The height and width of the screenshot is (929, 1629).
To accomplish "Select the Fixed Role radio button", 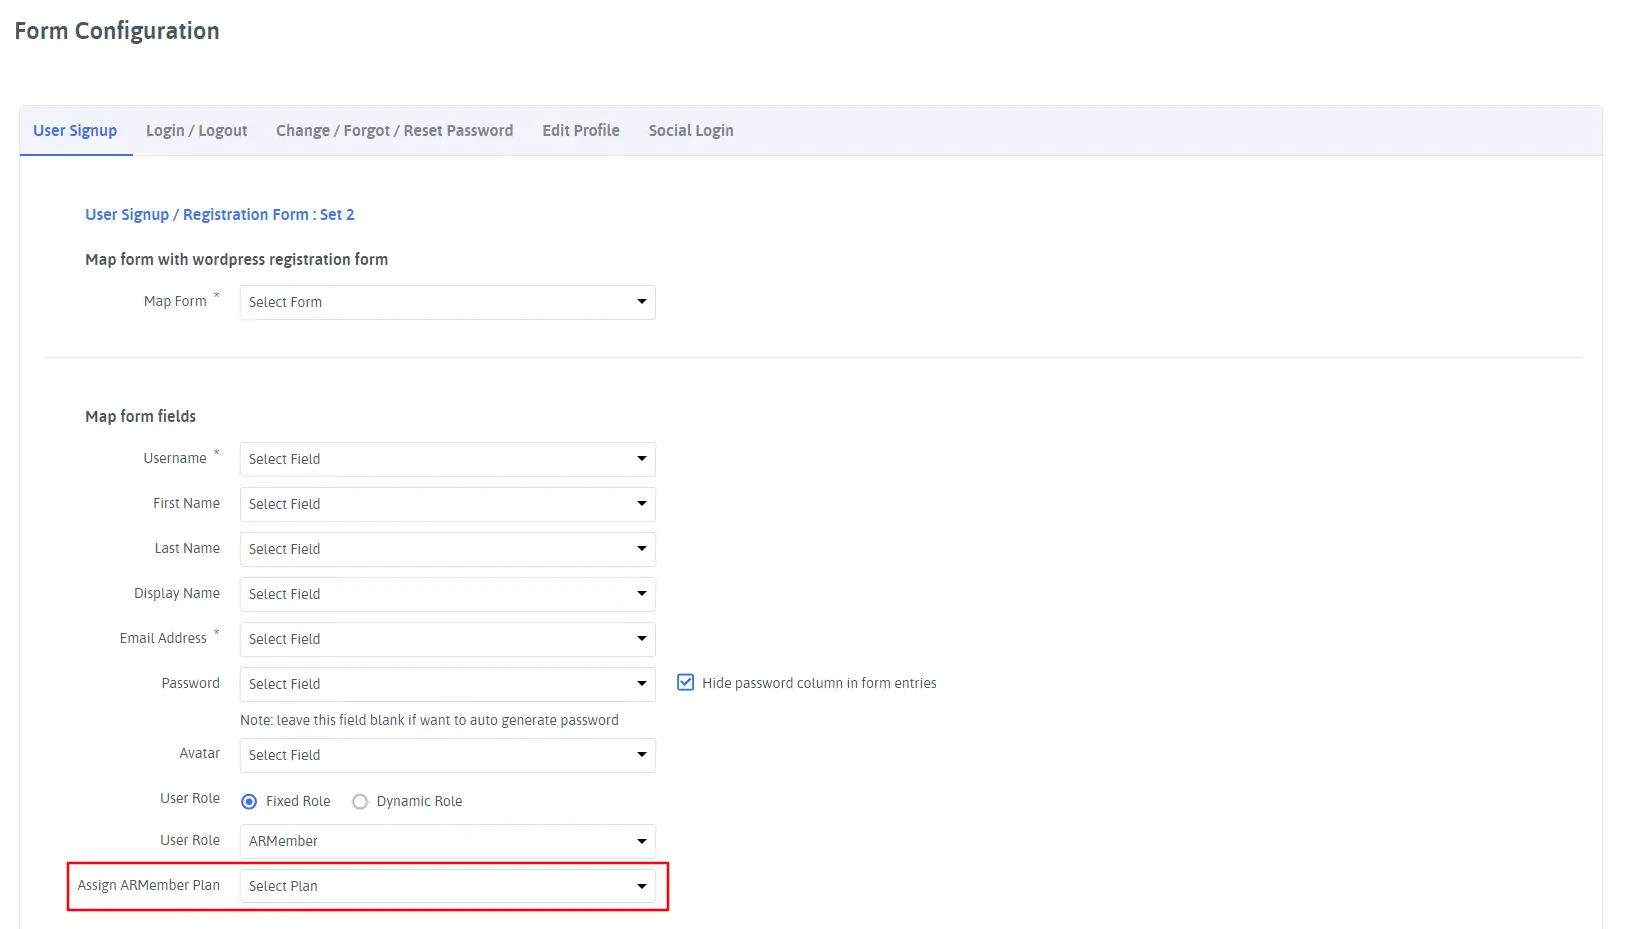I will coord(249,802).
